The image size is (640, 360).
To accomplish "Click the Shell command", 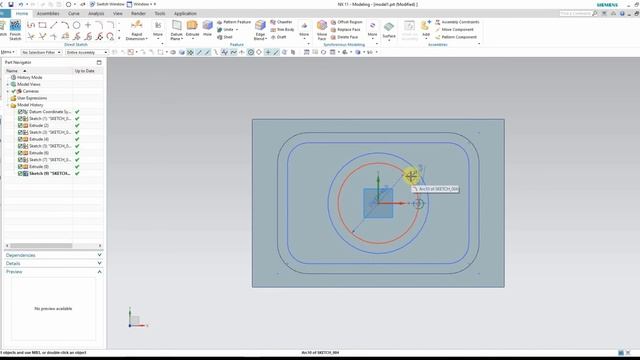I will pyautogui.click(x=225, y=37).
